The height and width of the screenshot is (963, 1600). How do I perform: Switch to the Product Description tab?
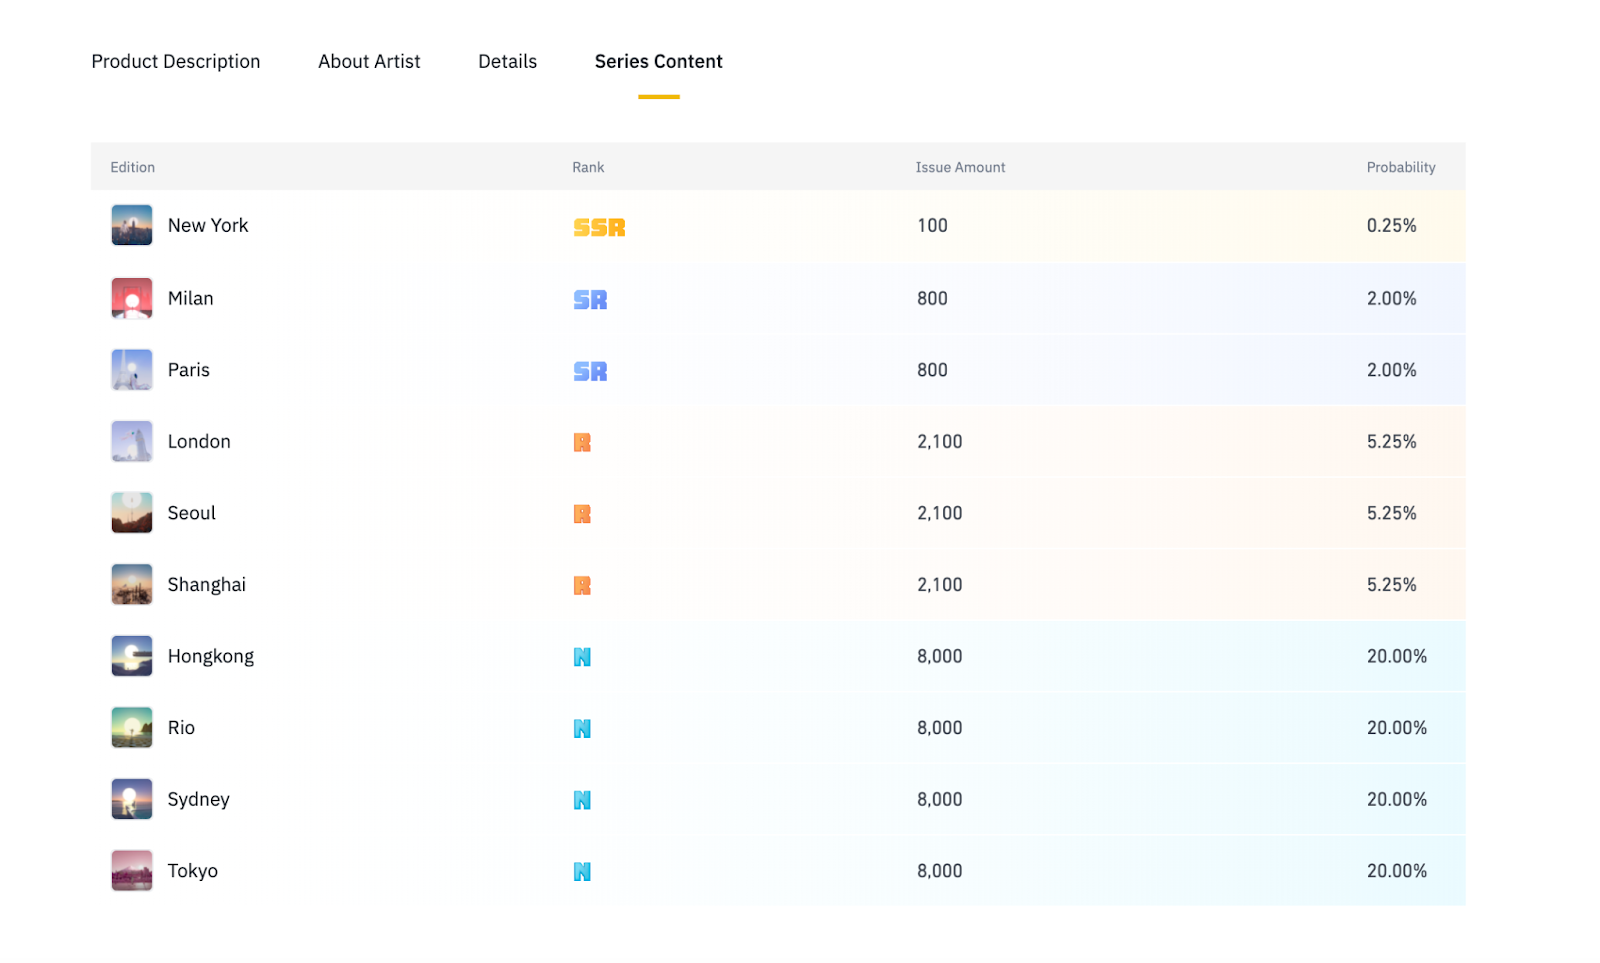coord(176,62)
